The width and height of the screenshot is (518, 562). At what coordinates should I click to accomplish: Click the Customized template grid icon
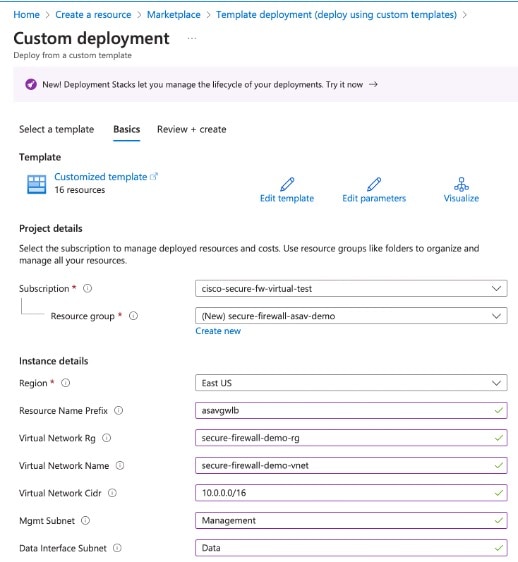[x=37, y=184]
